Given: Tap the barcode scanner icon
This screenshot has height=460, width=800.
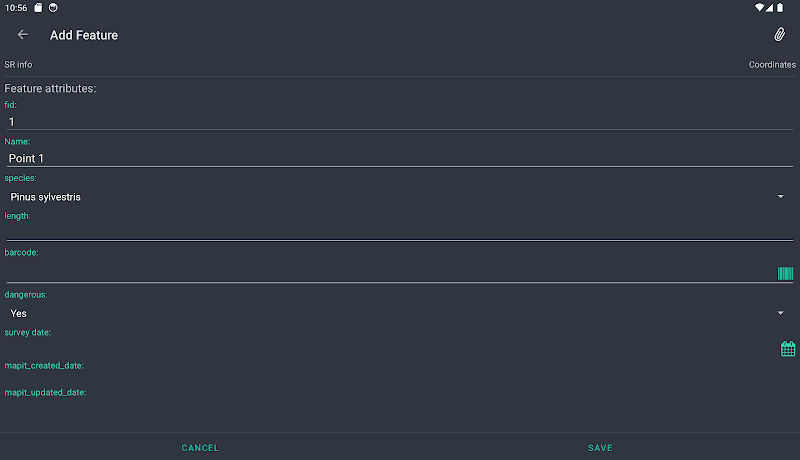Looking at the screenshot, I should 785,273.
